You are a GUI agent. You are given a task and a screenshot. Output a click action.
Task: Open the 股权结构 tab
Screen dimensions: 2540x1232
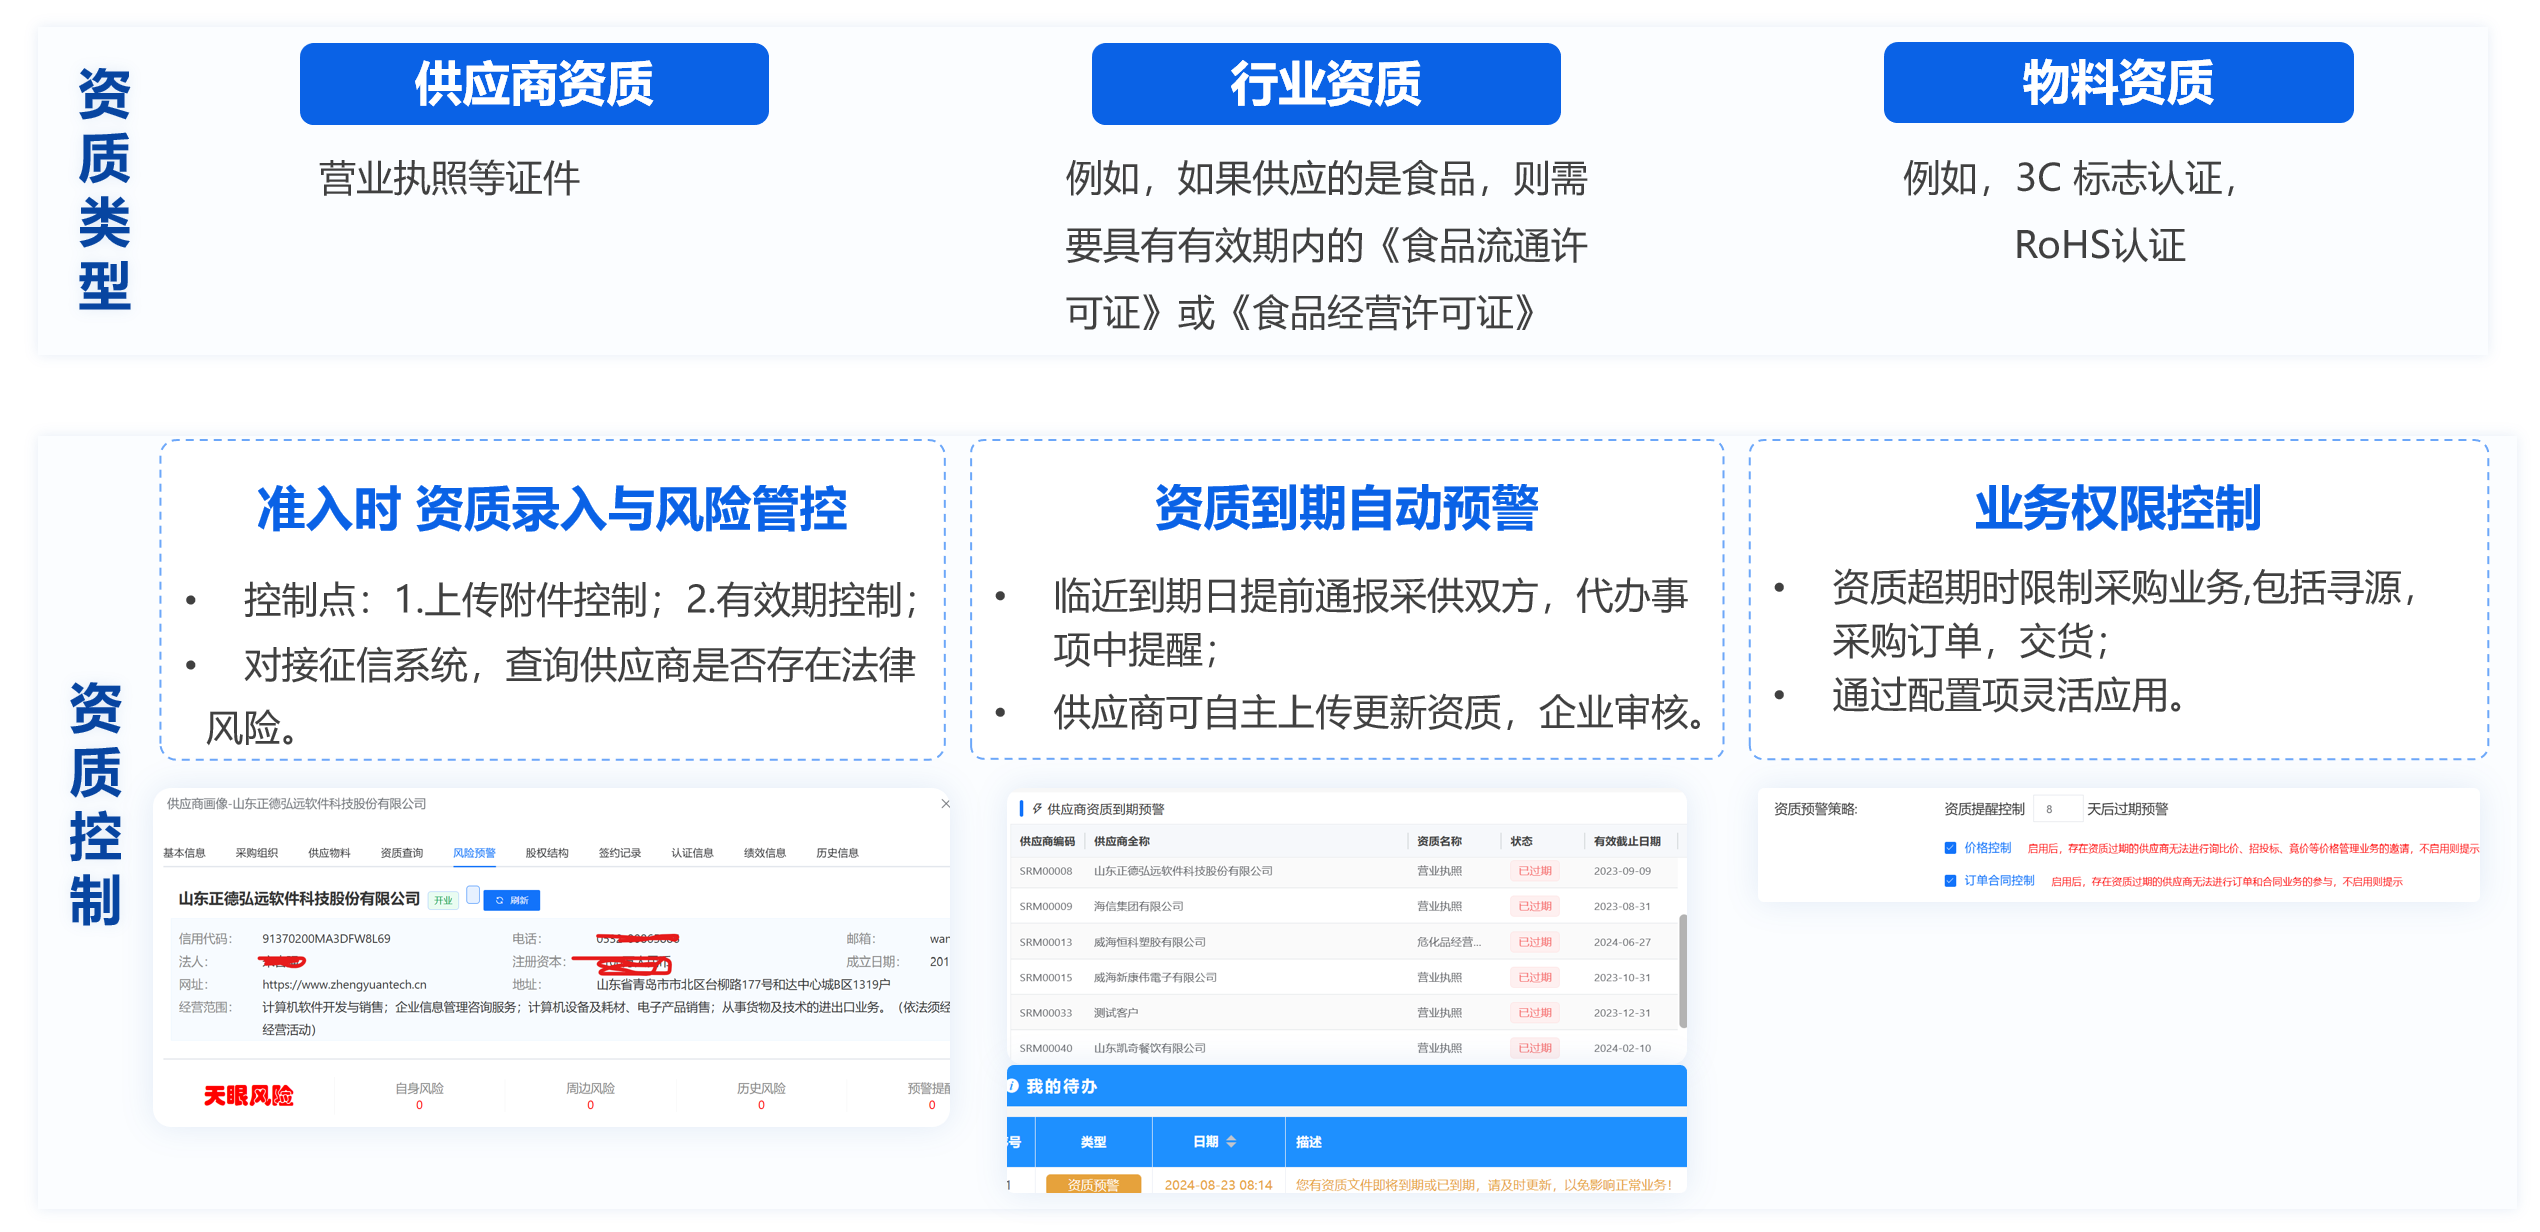tap(546, 853)
